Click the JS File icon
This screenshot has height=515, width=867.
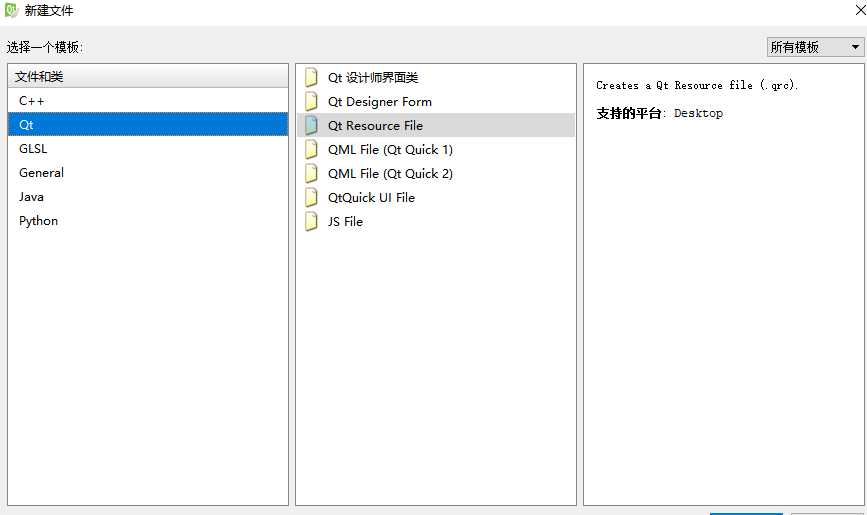click(311, 221)
